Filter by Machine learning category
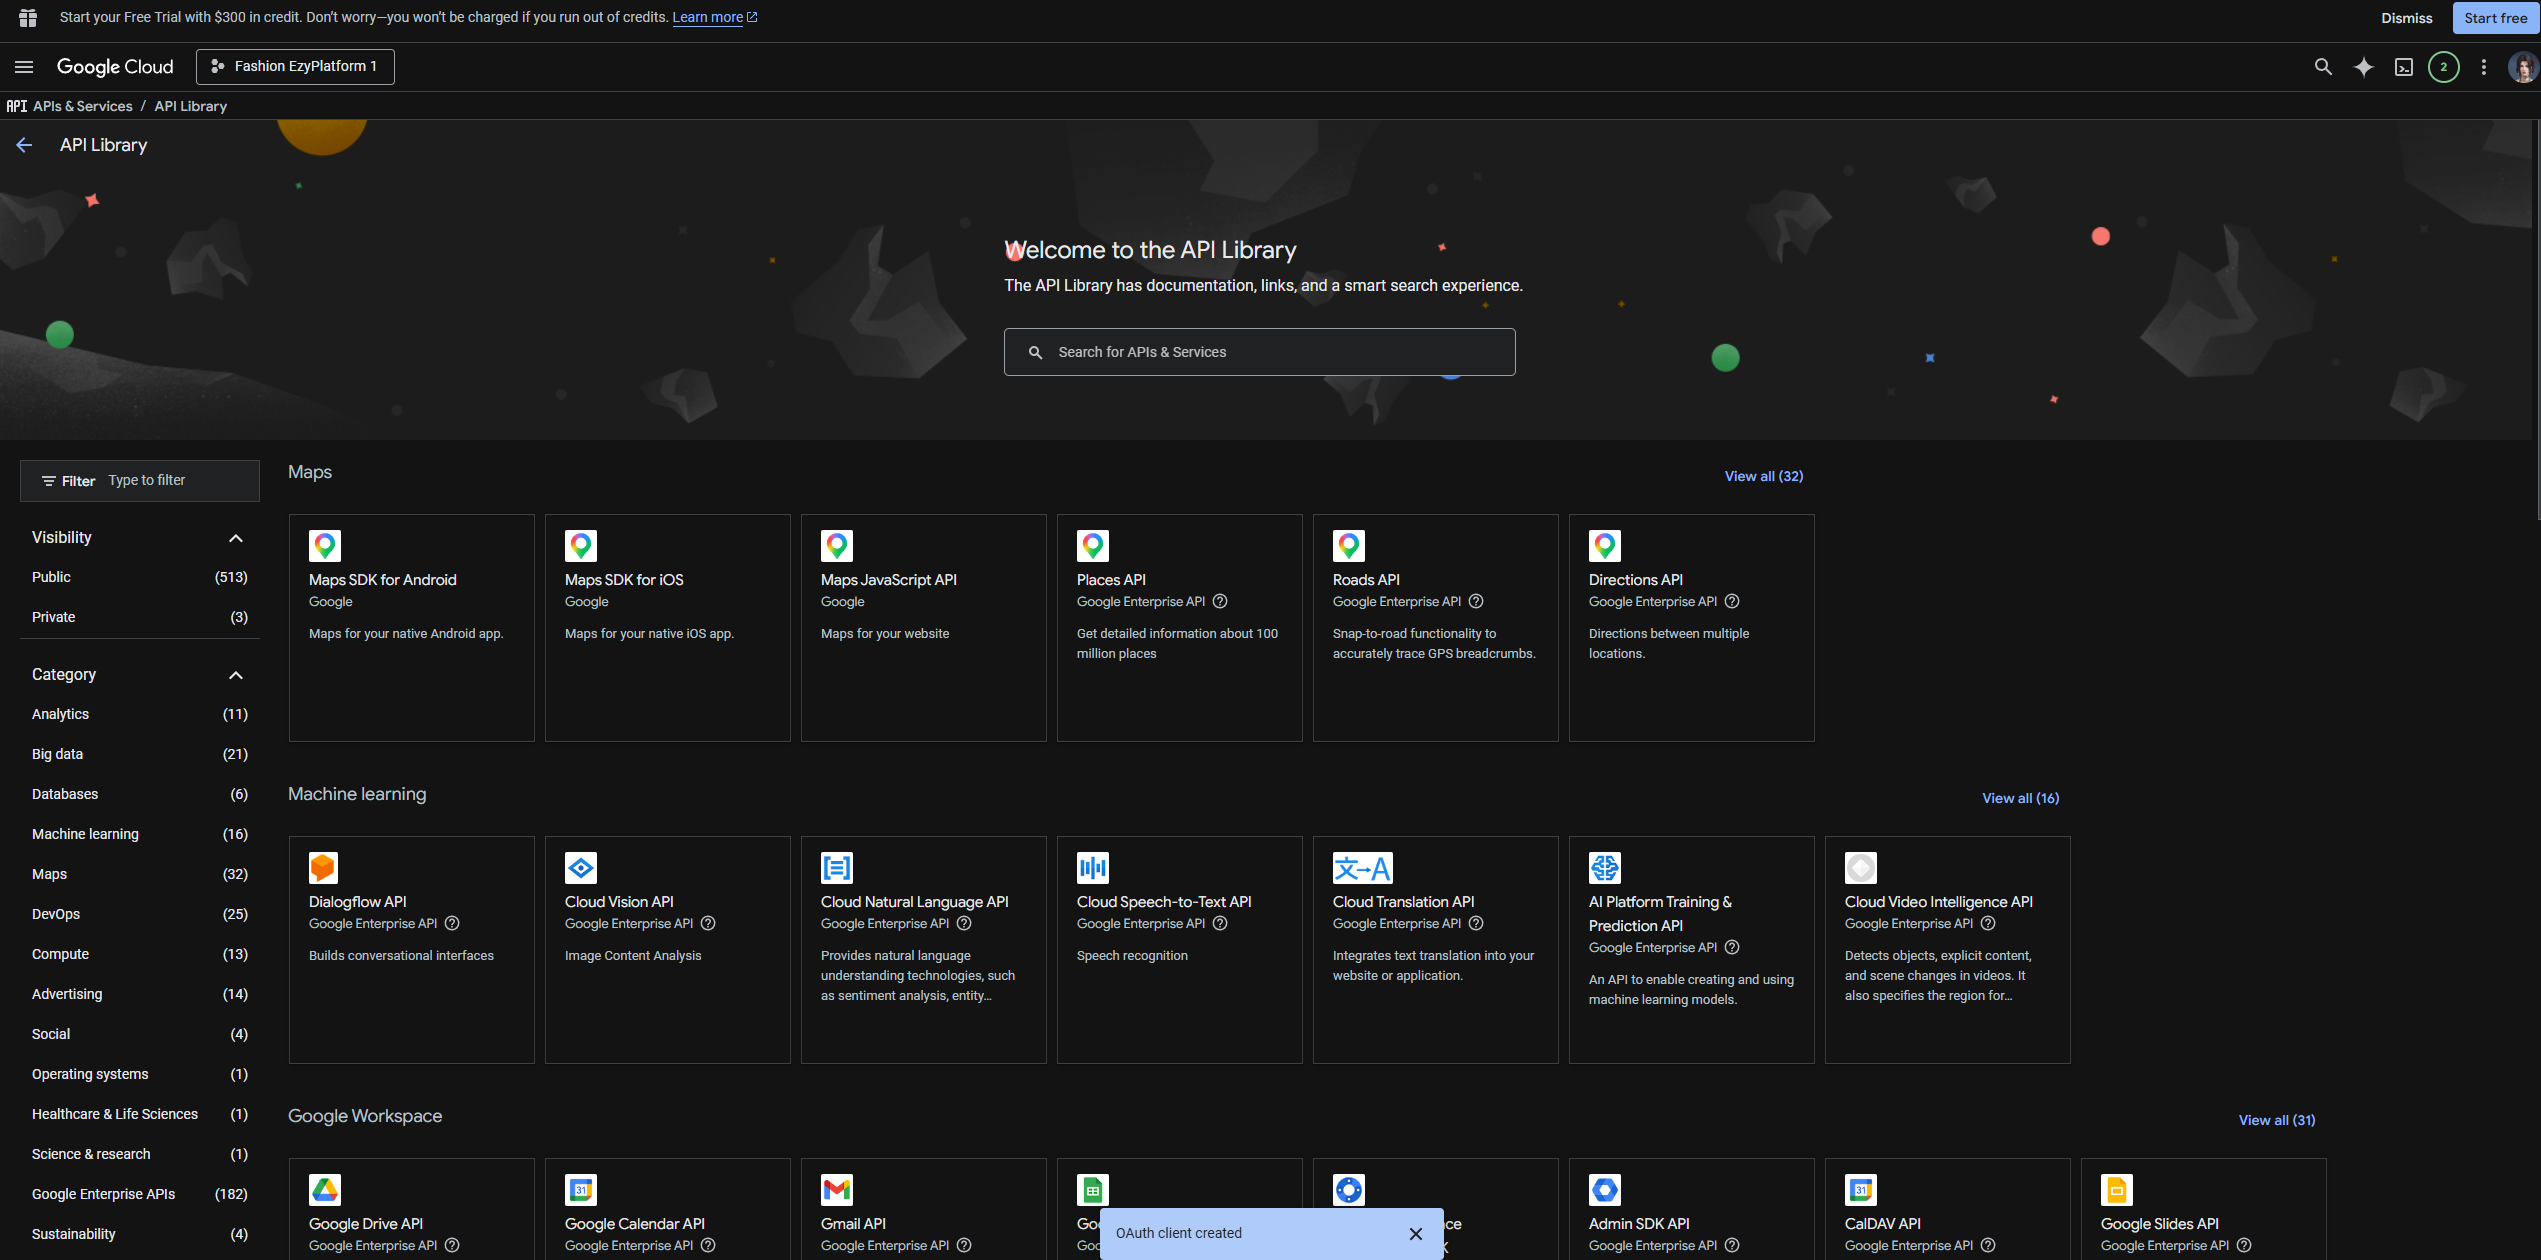2541x1260 pixels. pos(85,834)
